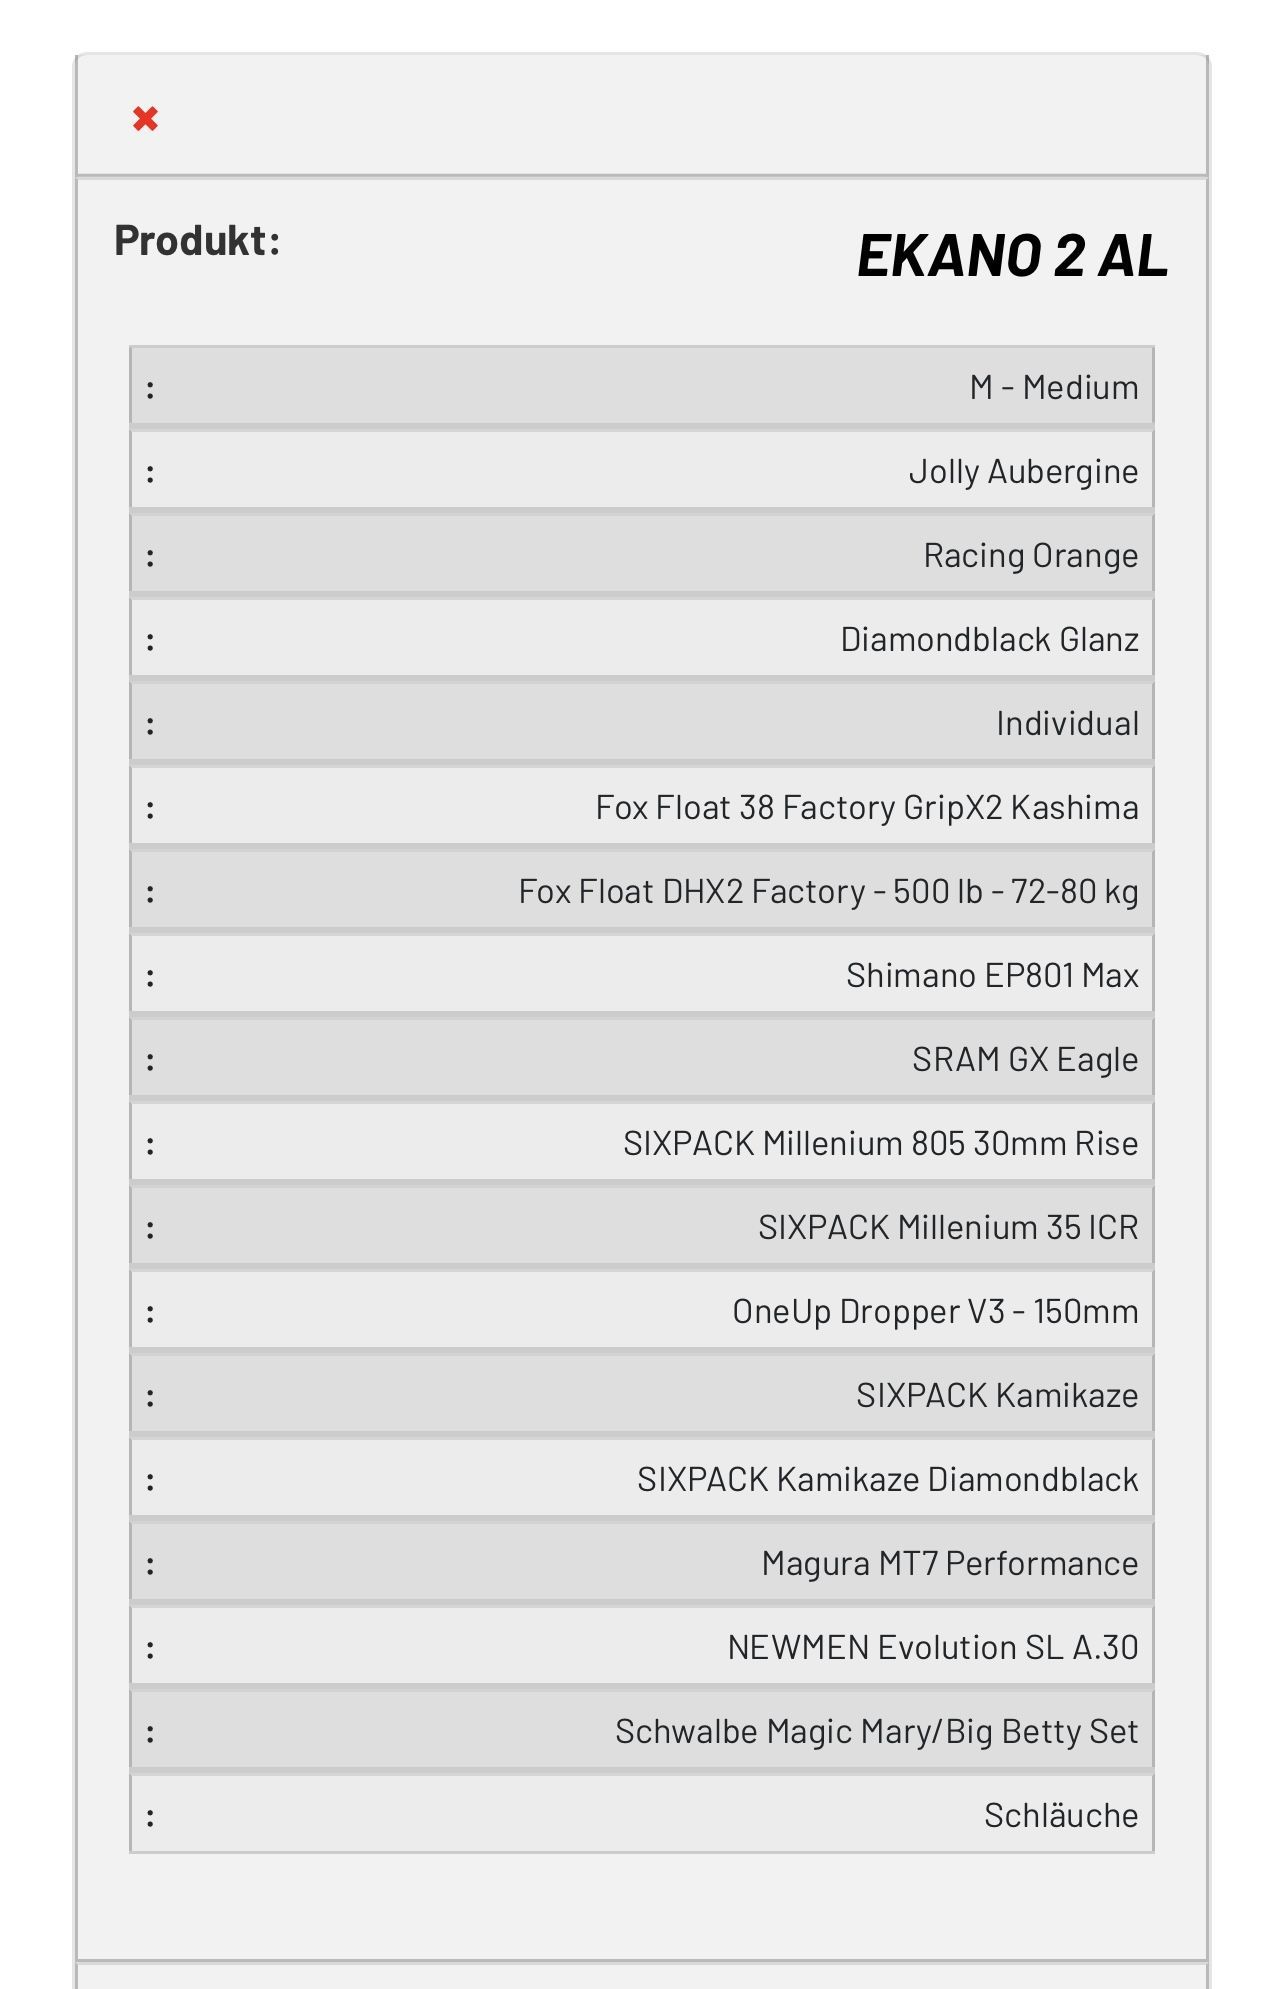
Task: Click the Individual option row
Action: pyautogui.click(x=642, y=723)
